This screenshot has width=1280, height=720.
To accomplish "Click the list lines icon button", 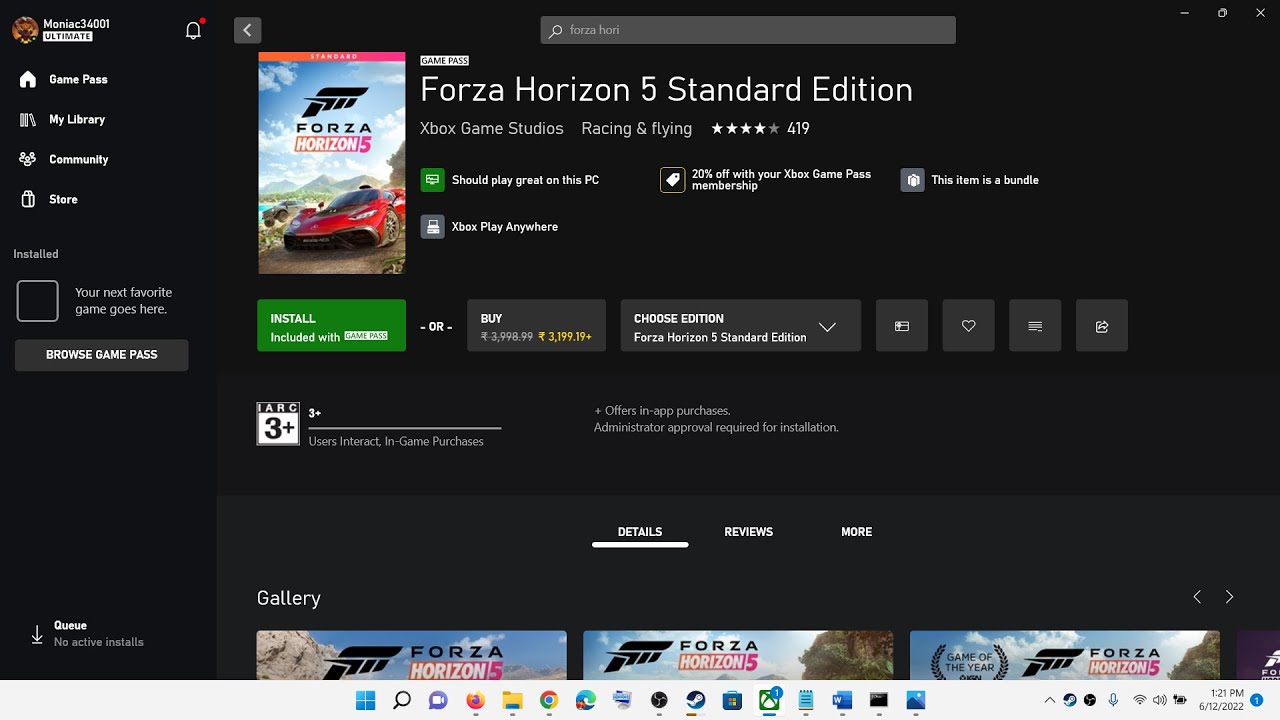I will point(1035,326).
